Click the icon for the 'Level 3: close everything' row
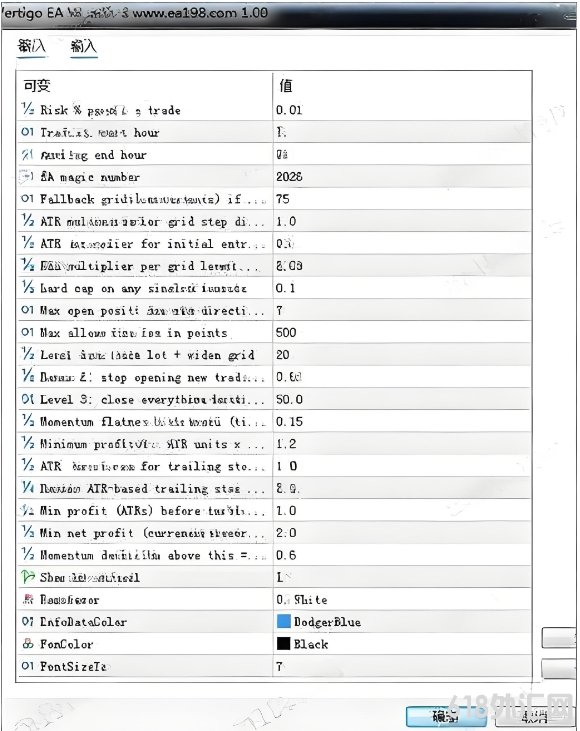The height and width of the screenshot is (731, 580). [x=28, y=399]
